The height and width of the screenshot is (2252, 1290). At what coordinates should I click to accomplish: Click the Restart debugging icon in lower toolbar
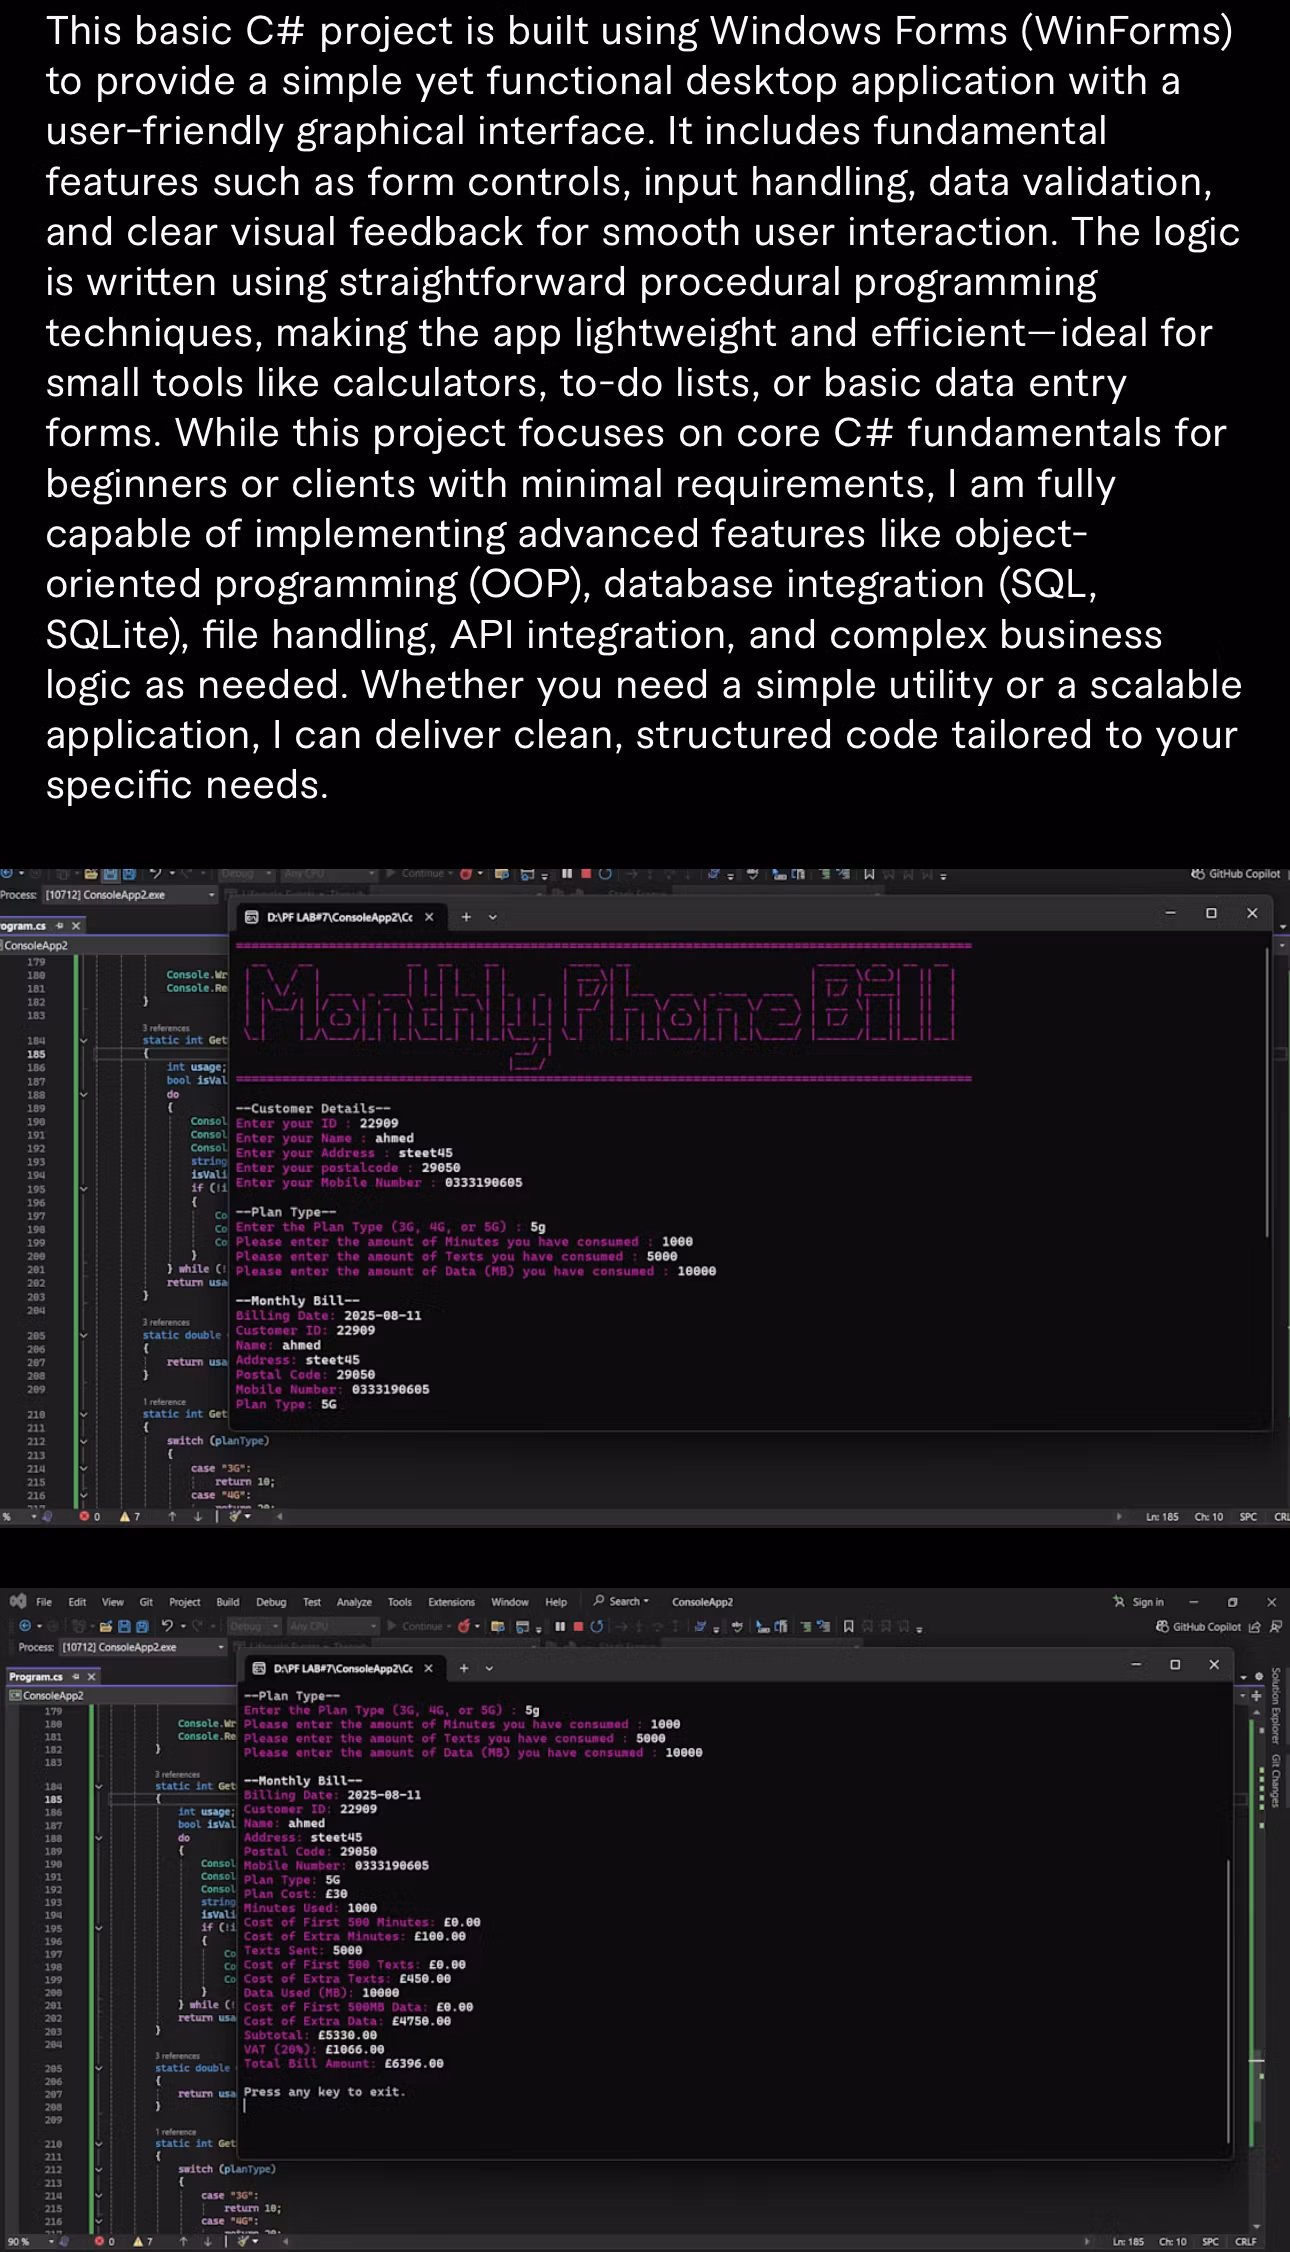click(597, 1626)
